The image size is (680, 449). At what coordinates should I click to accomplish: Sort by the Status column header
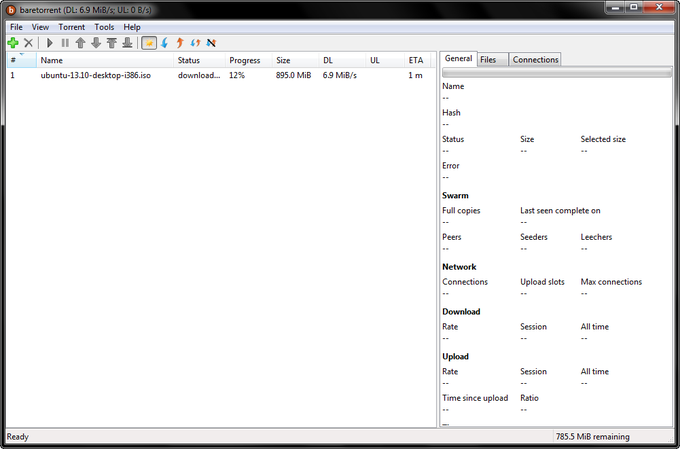pos(199,60)
